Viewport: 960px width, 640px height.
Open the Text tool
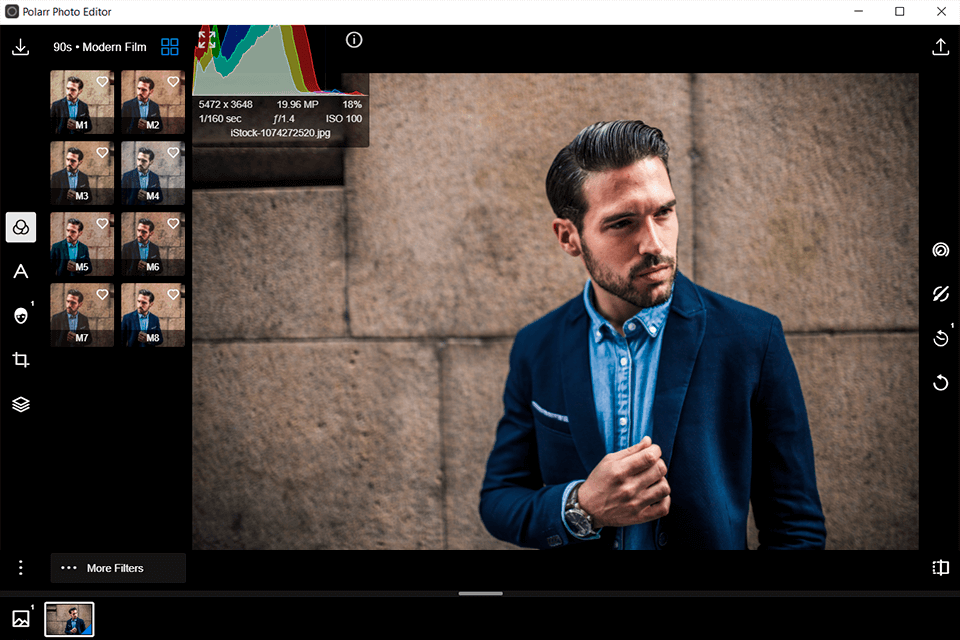[20, 271]
